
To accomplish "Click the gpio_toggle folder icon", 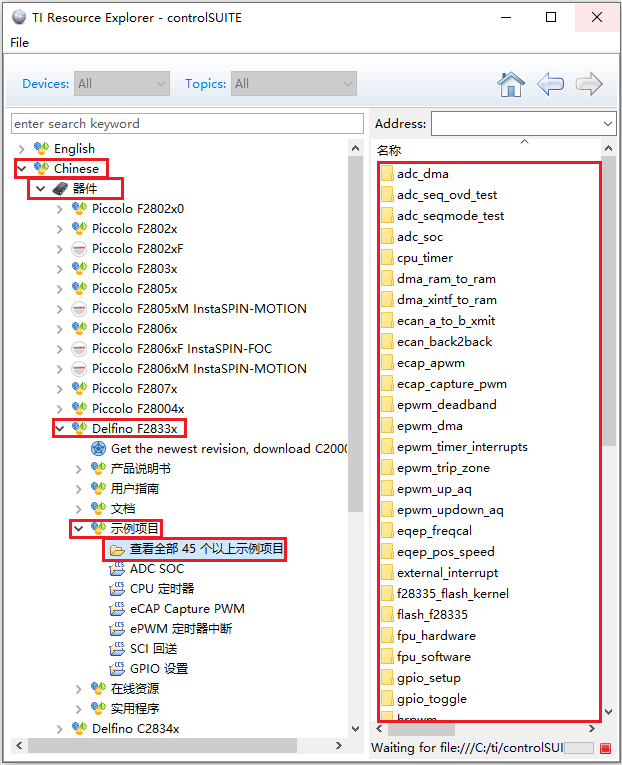I will [387, 699].
